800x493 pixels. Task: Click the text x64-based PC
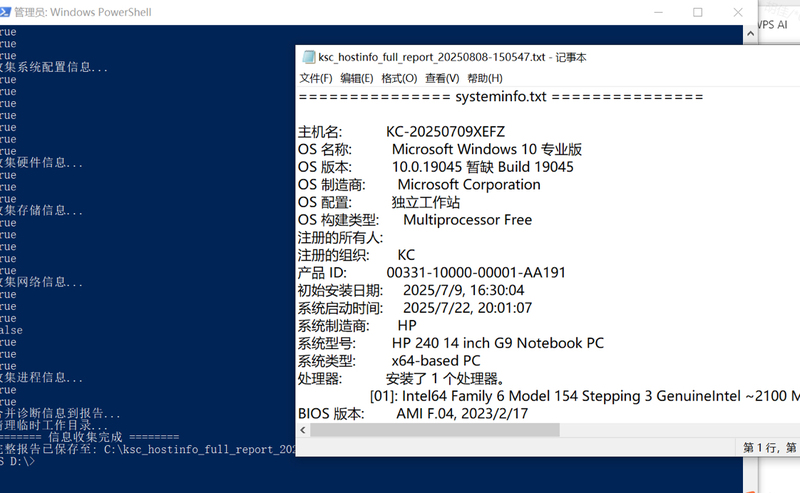(436, 361)
